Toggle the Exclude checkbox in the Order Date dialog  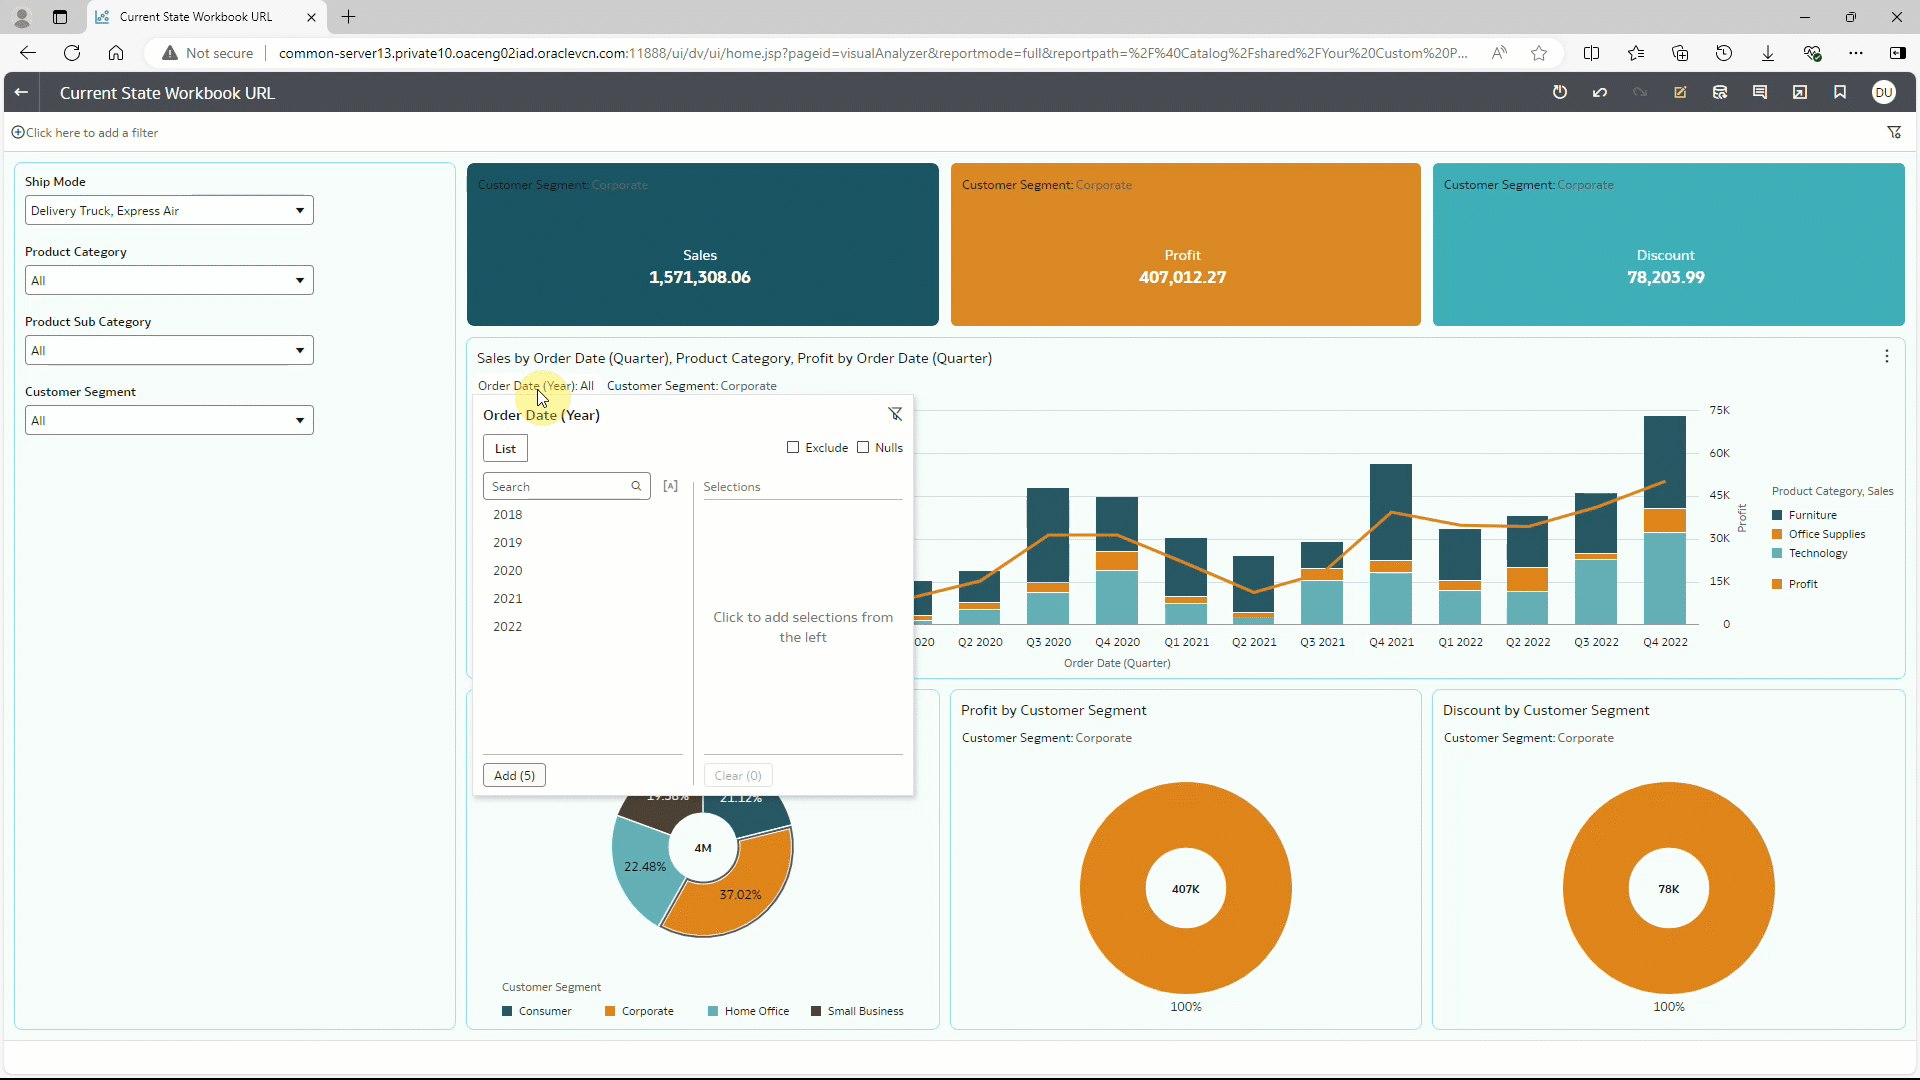tap(793, 447)
